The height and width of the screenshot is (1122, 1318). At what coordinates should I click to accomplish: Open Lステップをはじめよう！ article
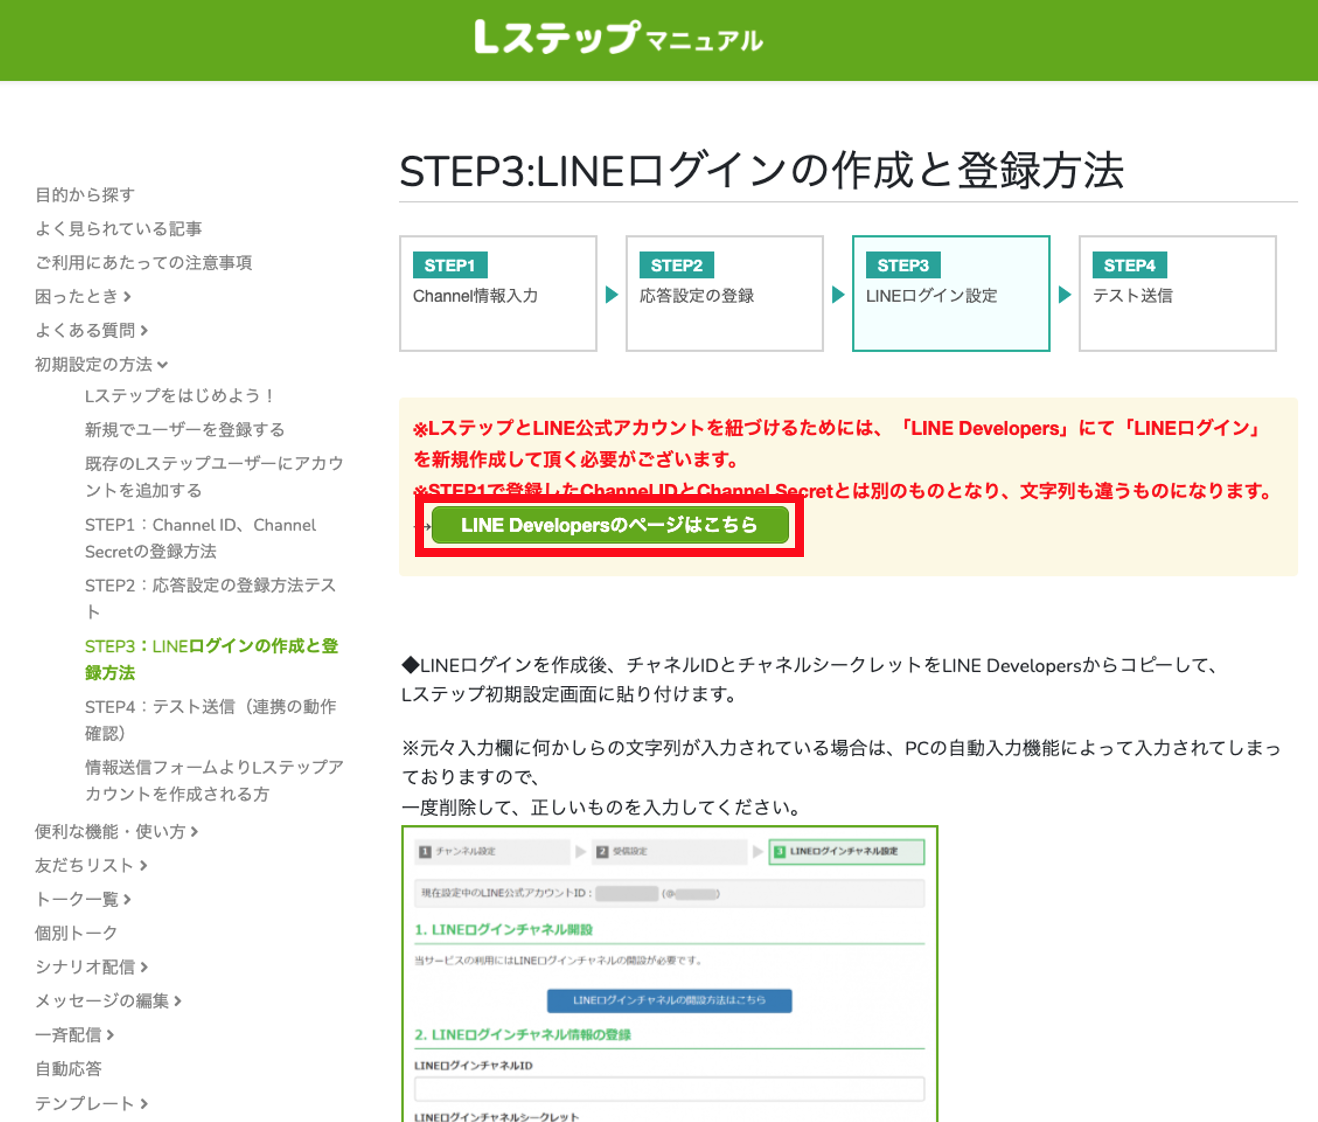(x=180, y=396)
